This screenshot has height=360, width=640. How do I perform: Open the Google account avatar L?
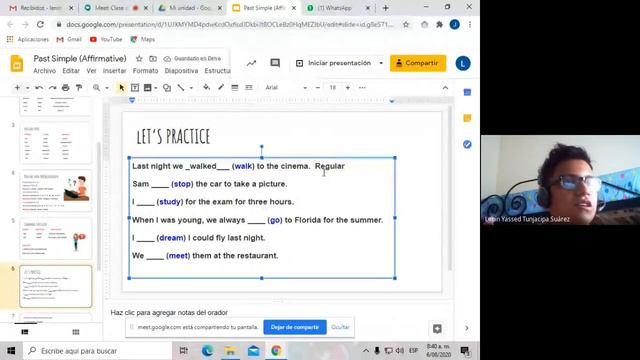463,64
